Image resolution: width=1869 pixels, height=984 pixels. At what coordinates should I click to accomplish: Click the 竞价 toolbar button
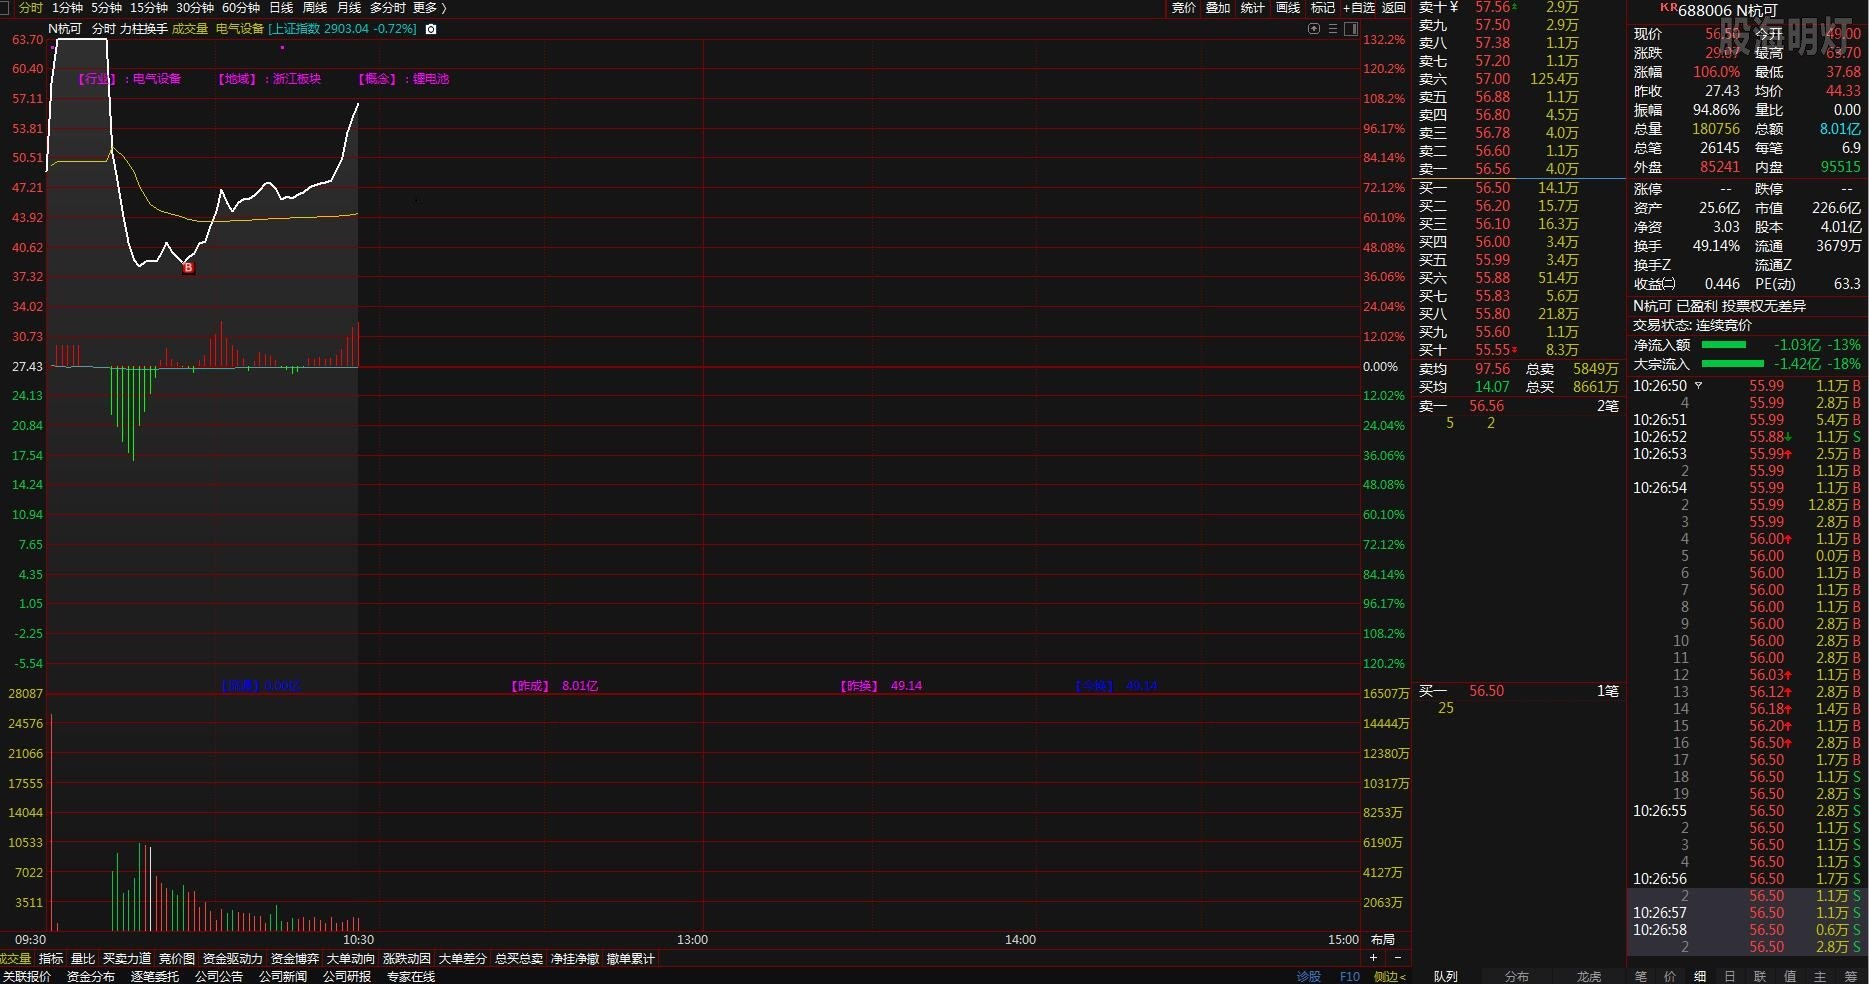(x=1183, y=7)
